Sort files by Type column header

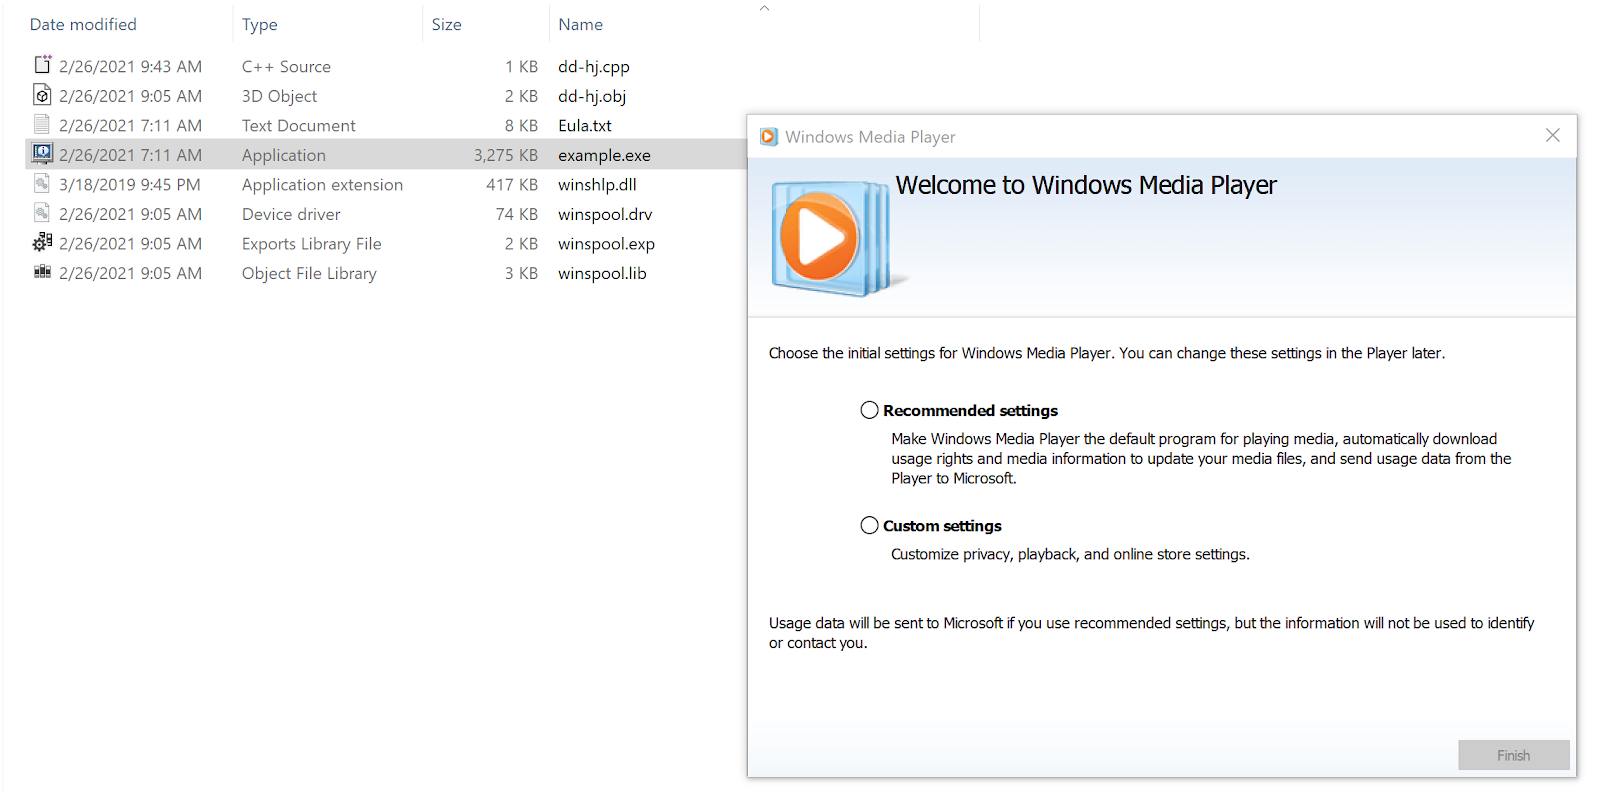(260, 24)
